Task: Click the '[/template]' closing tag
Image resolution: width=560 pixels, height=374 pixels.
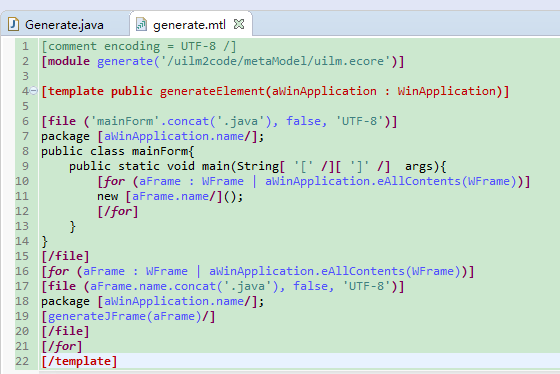Action: pyautogui.click(x=79, y=361)
